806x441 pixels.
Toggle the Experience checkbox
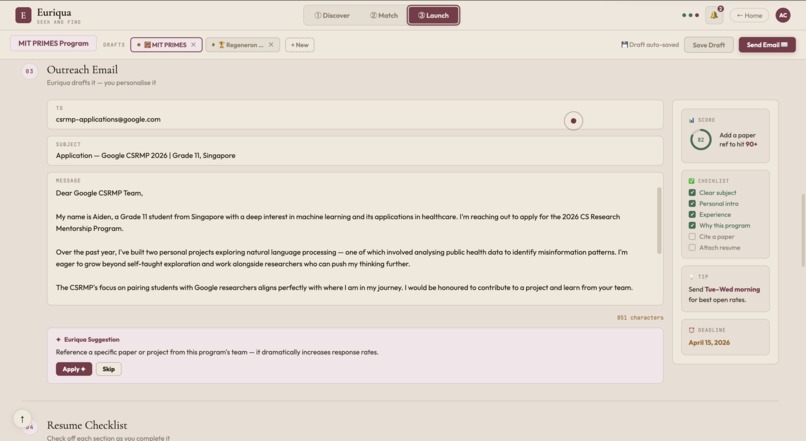(692, 214)
